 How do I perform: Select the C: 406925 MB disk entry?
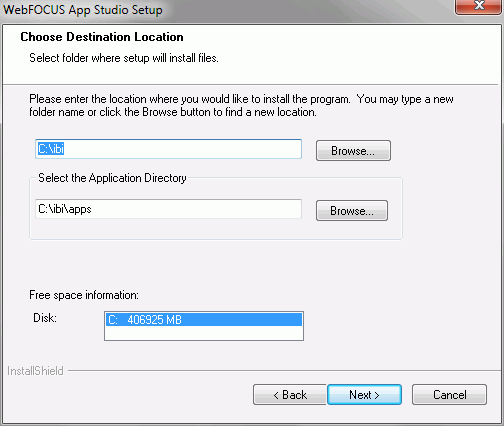[204, 320]
